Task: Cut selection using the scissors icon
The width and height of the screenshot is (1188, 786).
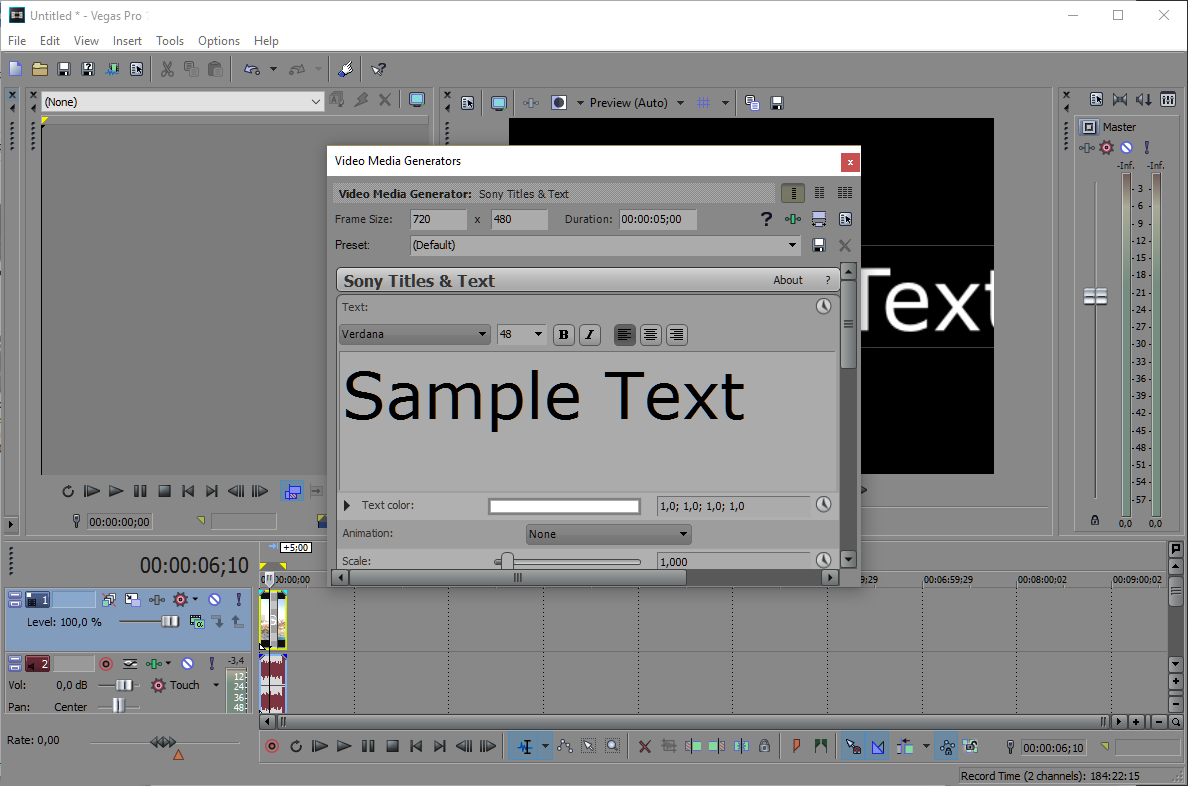Action: point(167,69)
